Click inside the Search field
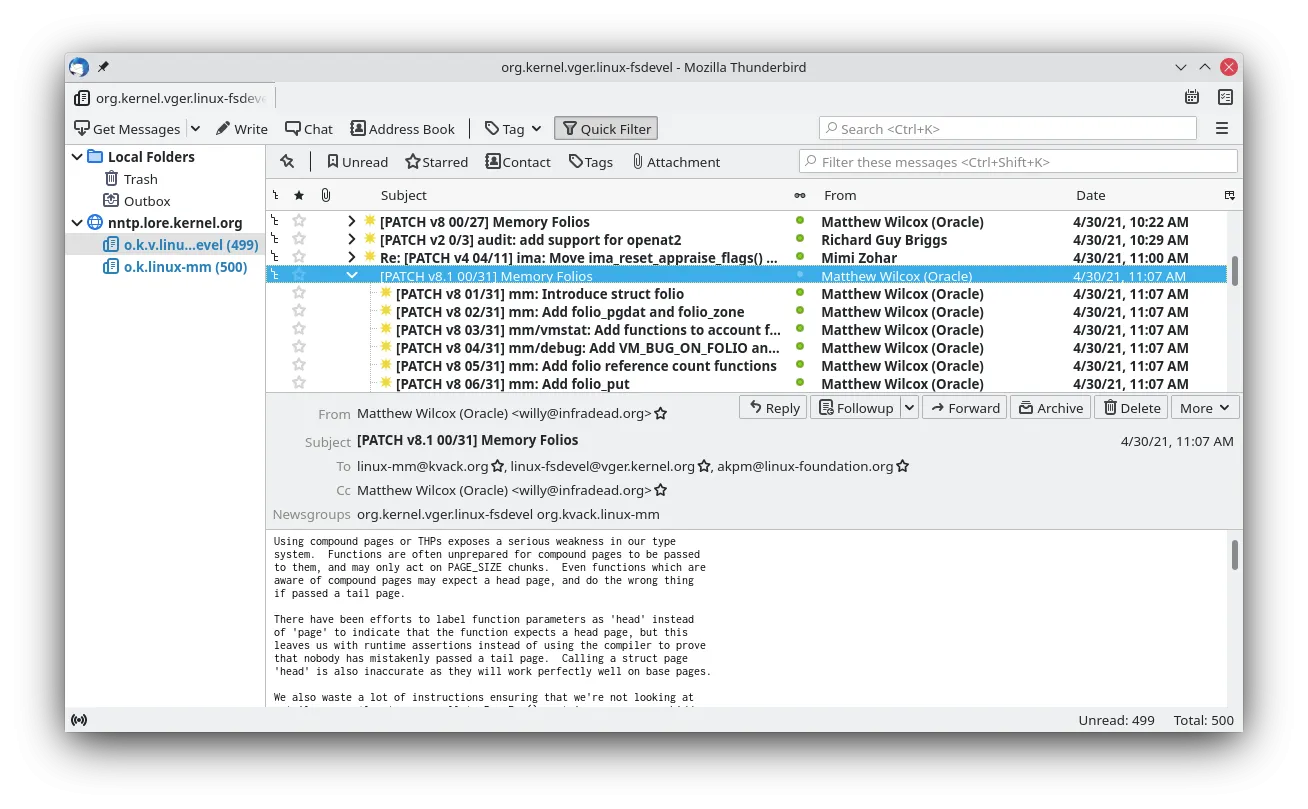The image size is (1308, 809). point(1006,128)
